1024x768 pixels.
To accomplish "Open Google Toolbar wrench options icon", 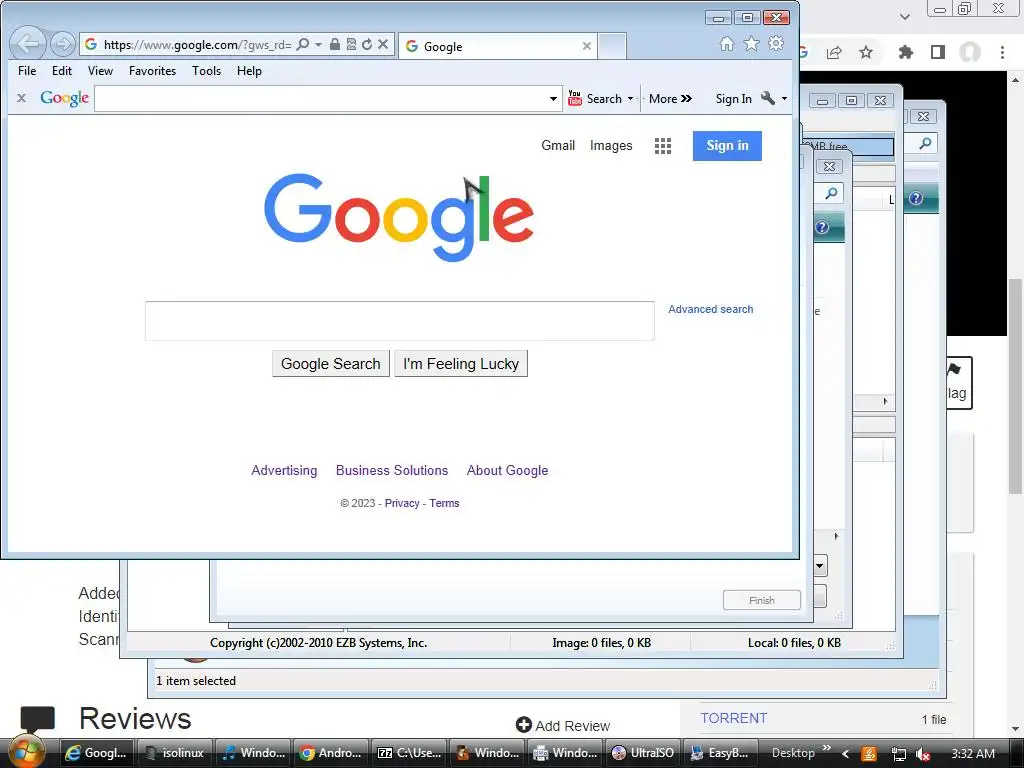I will [x=768, y=99].
